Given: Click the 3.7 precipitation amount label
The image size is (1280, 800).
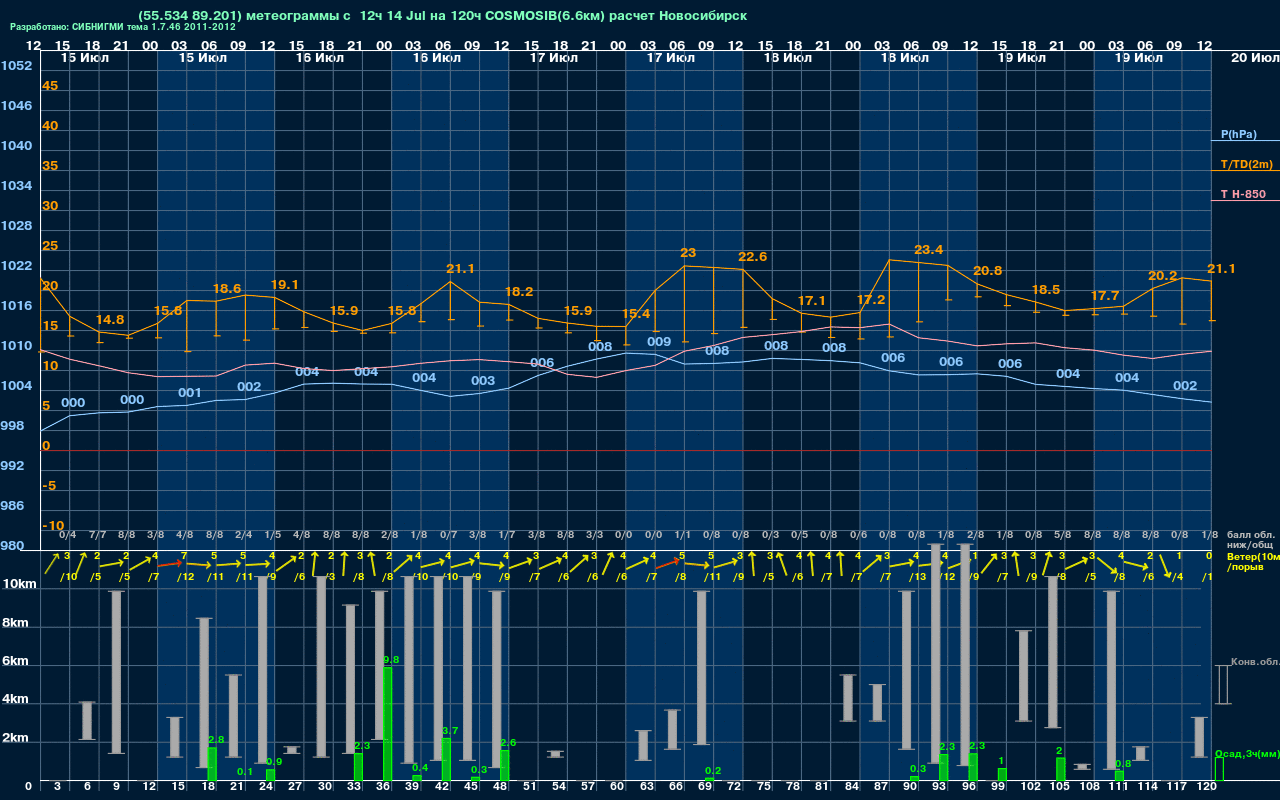Looking at the screenshot, I should coord(450,731).
